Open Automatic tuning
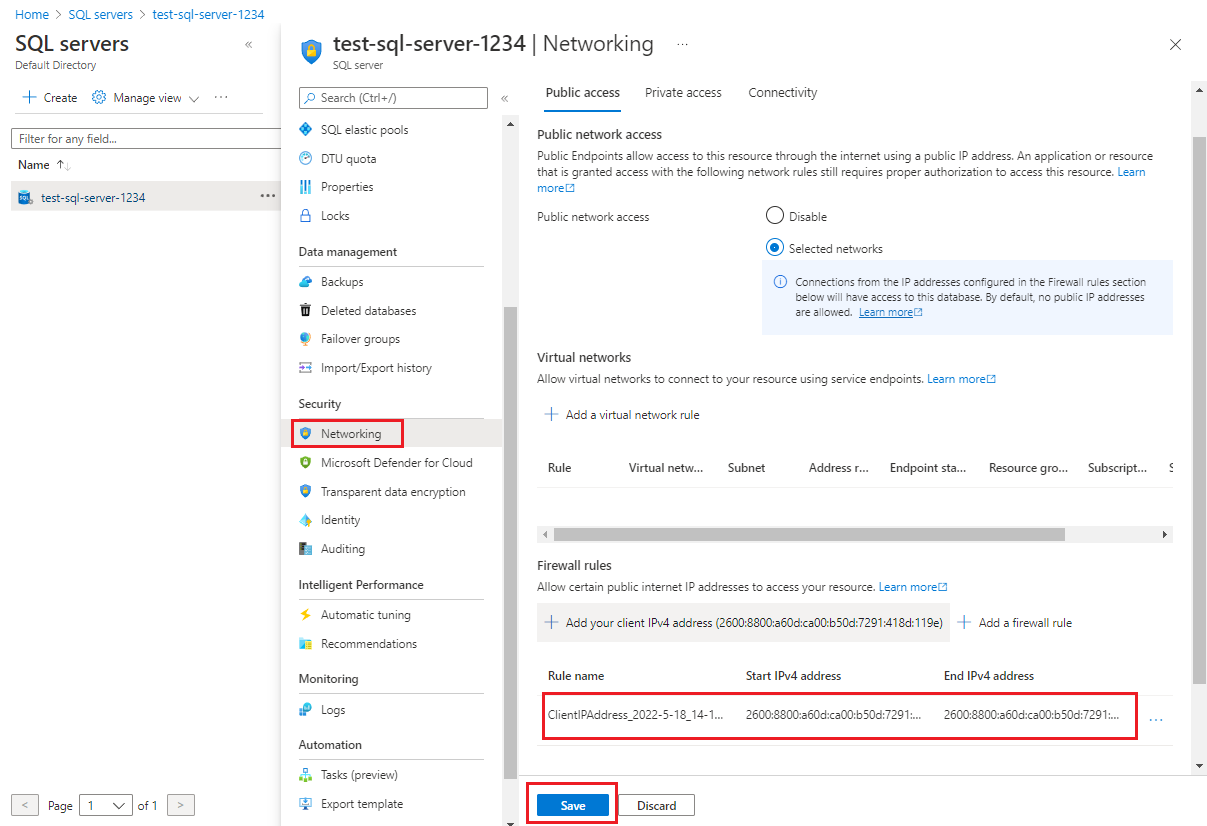 (x=365, y=615)
